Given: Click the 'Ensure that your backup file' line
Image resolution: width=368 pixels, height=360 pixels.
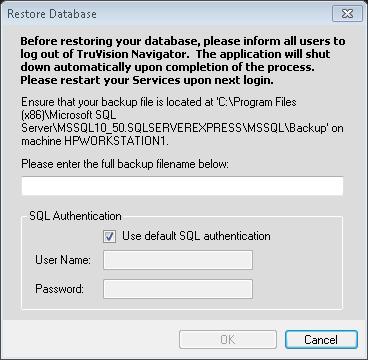Looking at the screenshot, I should pos(159,102).
